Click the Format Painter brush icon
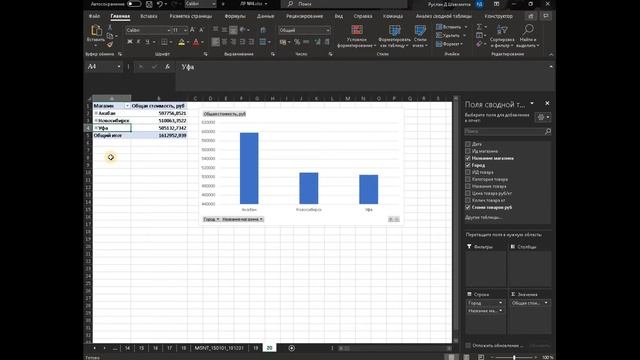This screenshot has width=640, height=360. tap(109, 44)
